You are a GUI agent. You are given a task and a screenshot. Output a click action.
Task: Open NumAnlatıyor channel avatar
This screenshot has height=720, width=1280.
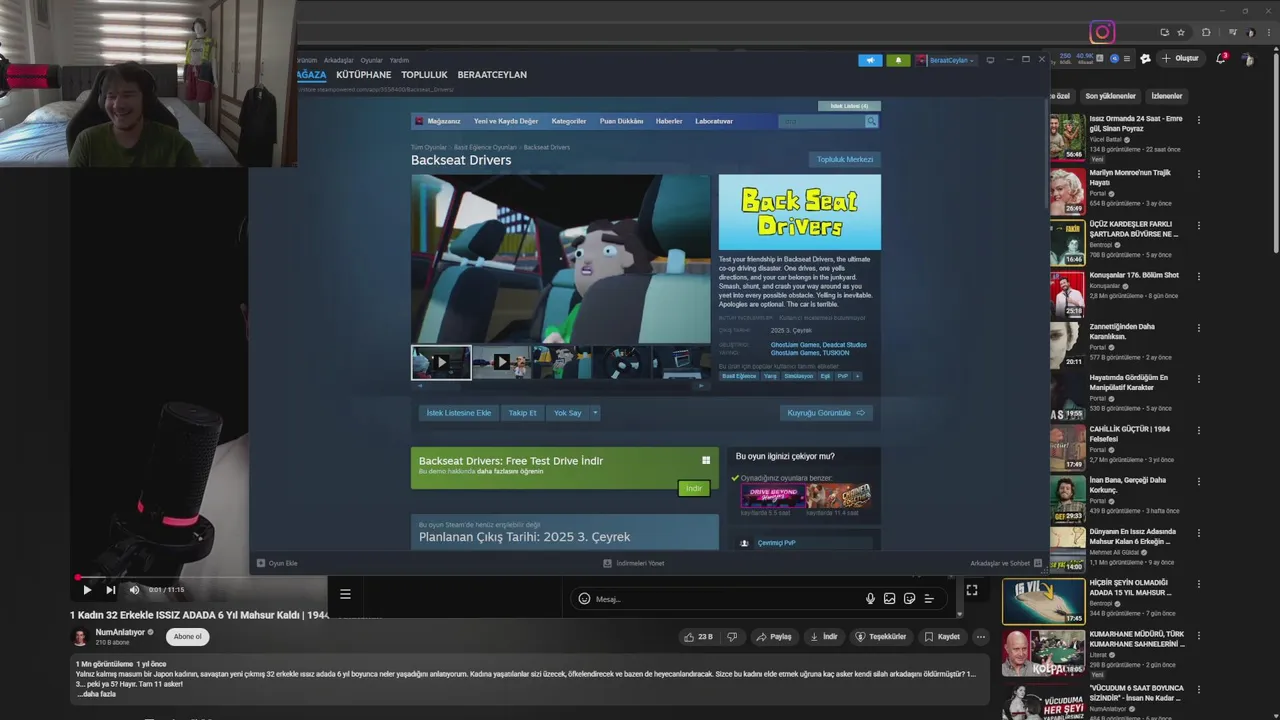[x=79, y=637]
